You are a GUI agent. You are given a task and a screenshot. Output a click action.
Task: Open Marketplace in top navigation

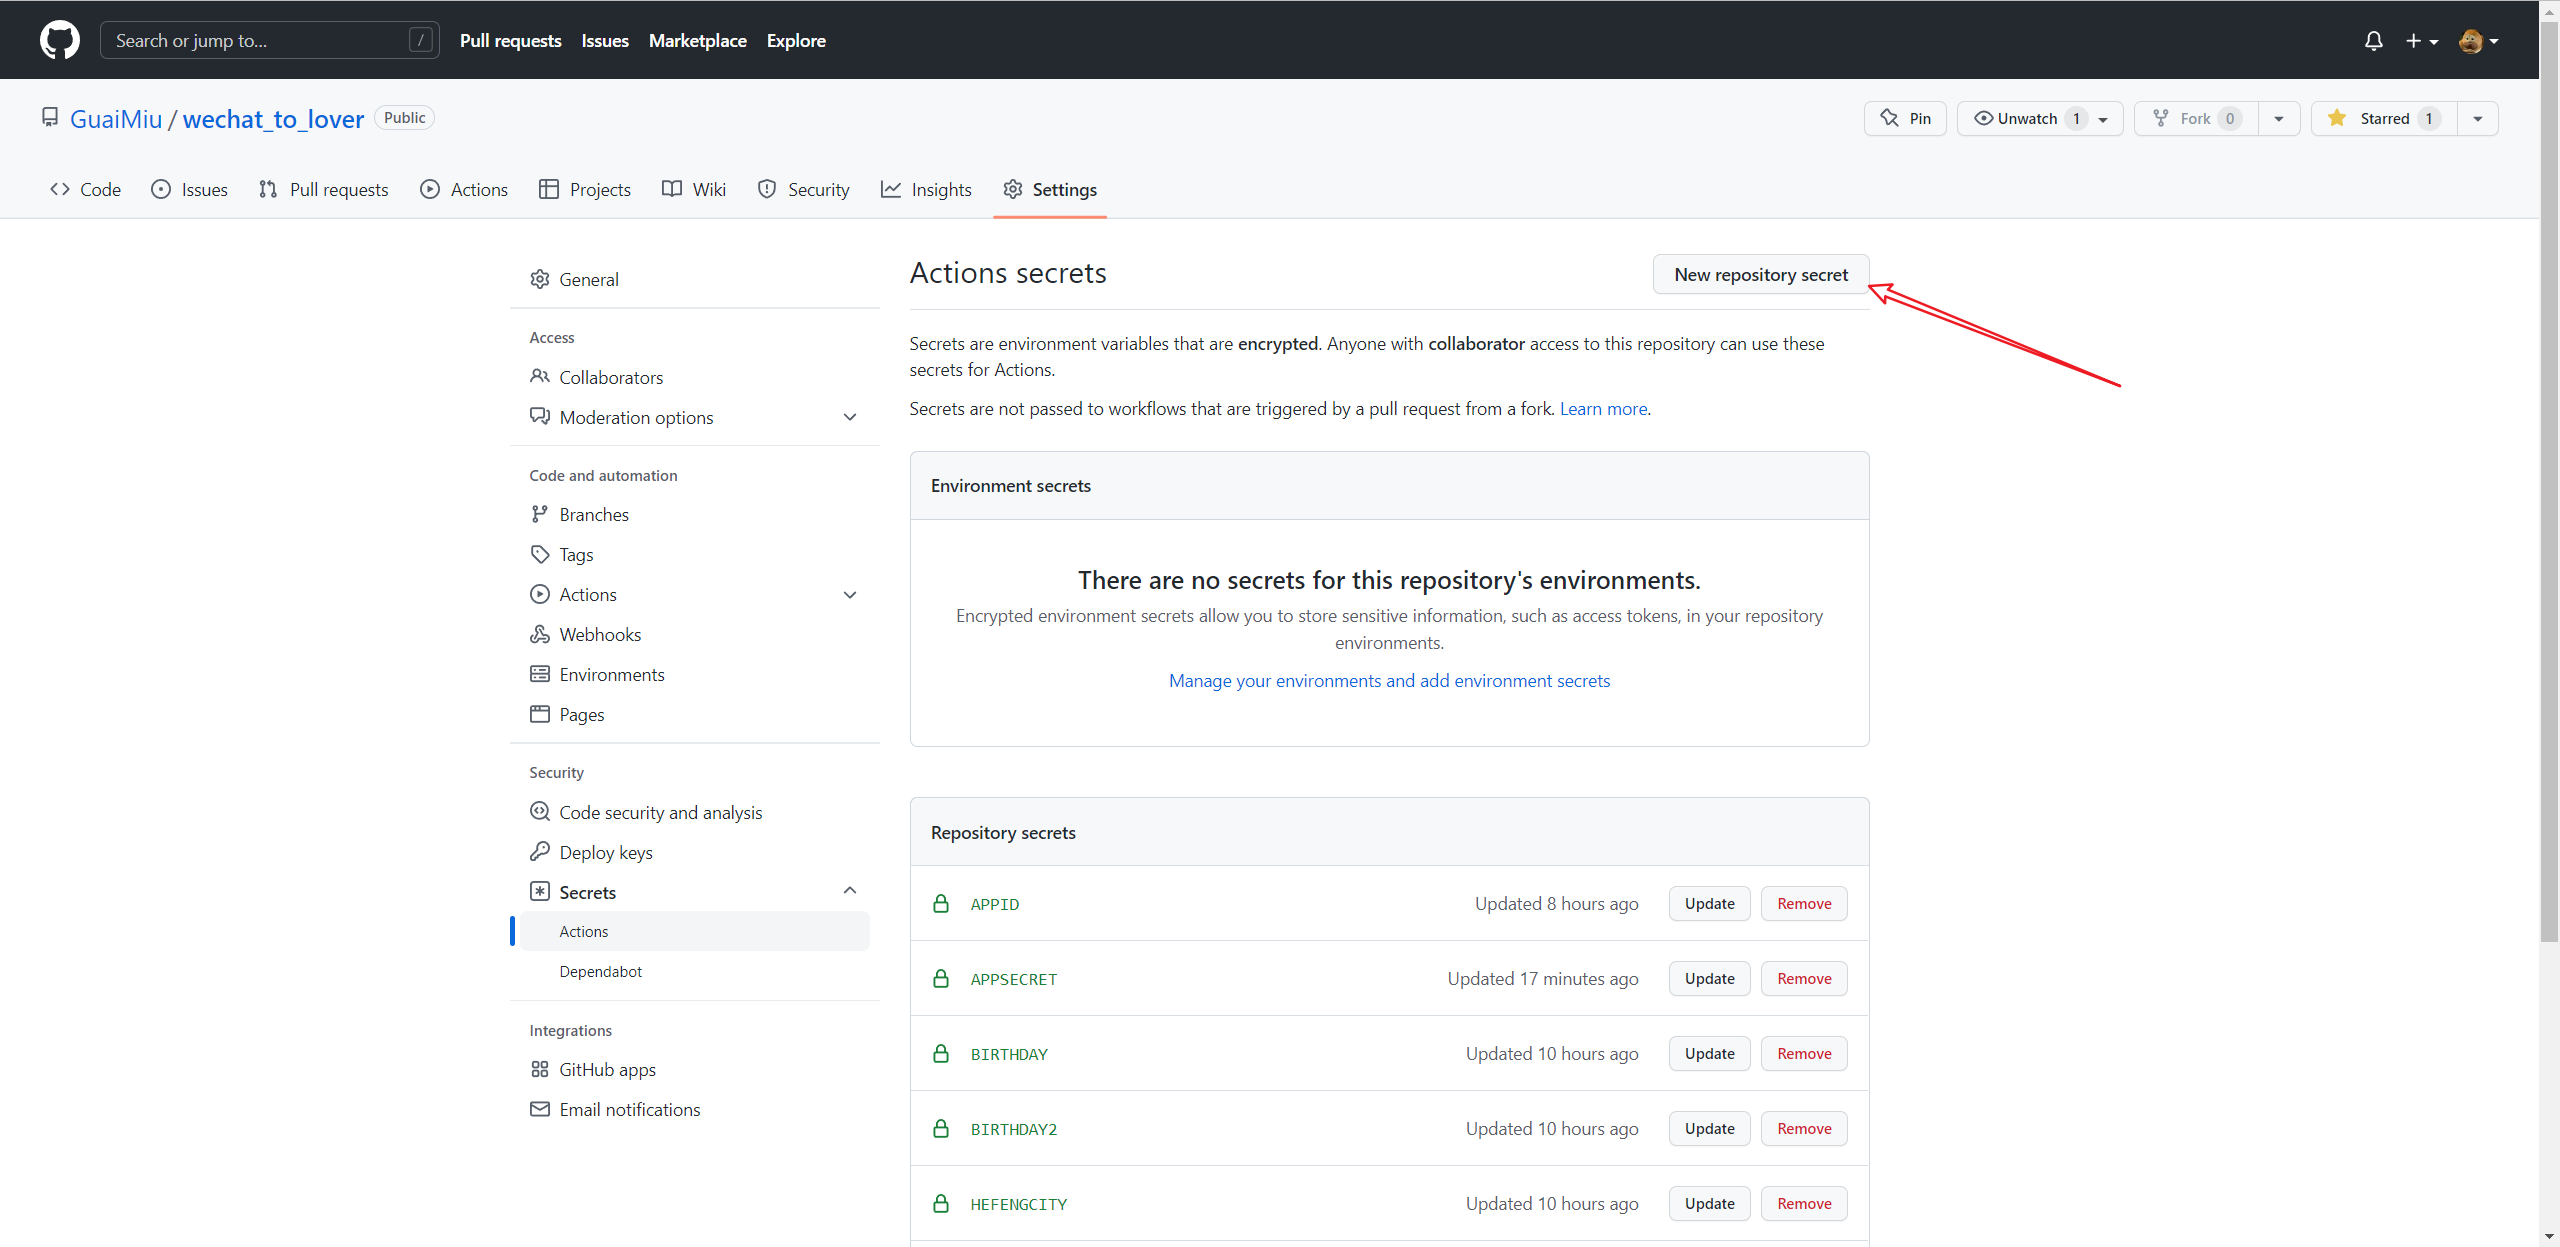[x=698, y=41]
